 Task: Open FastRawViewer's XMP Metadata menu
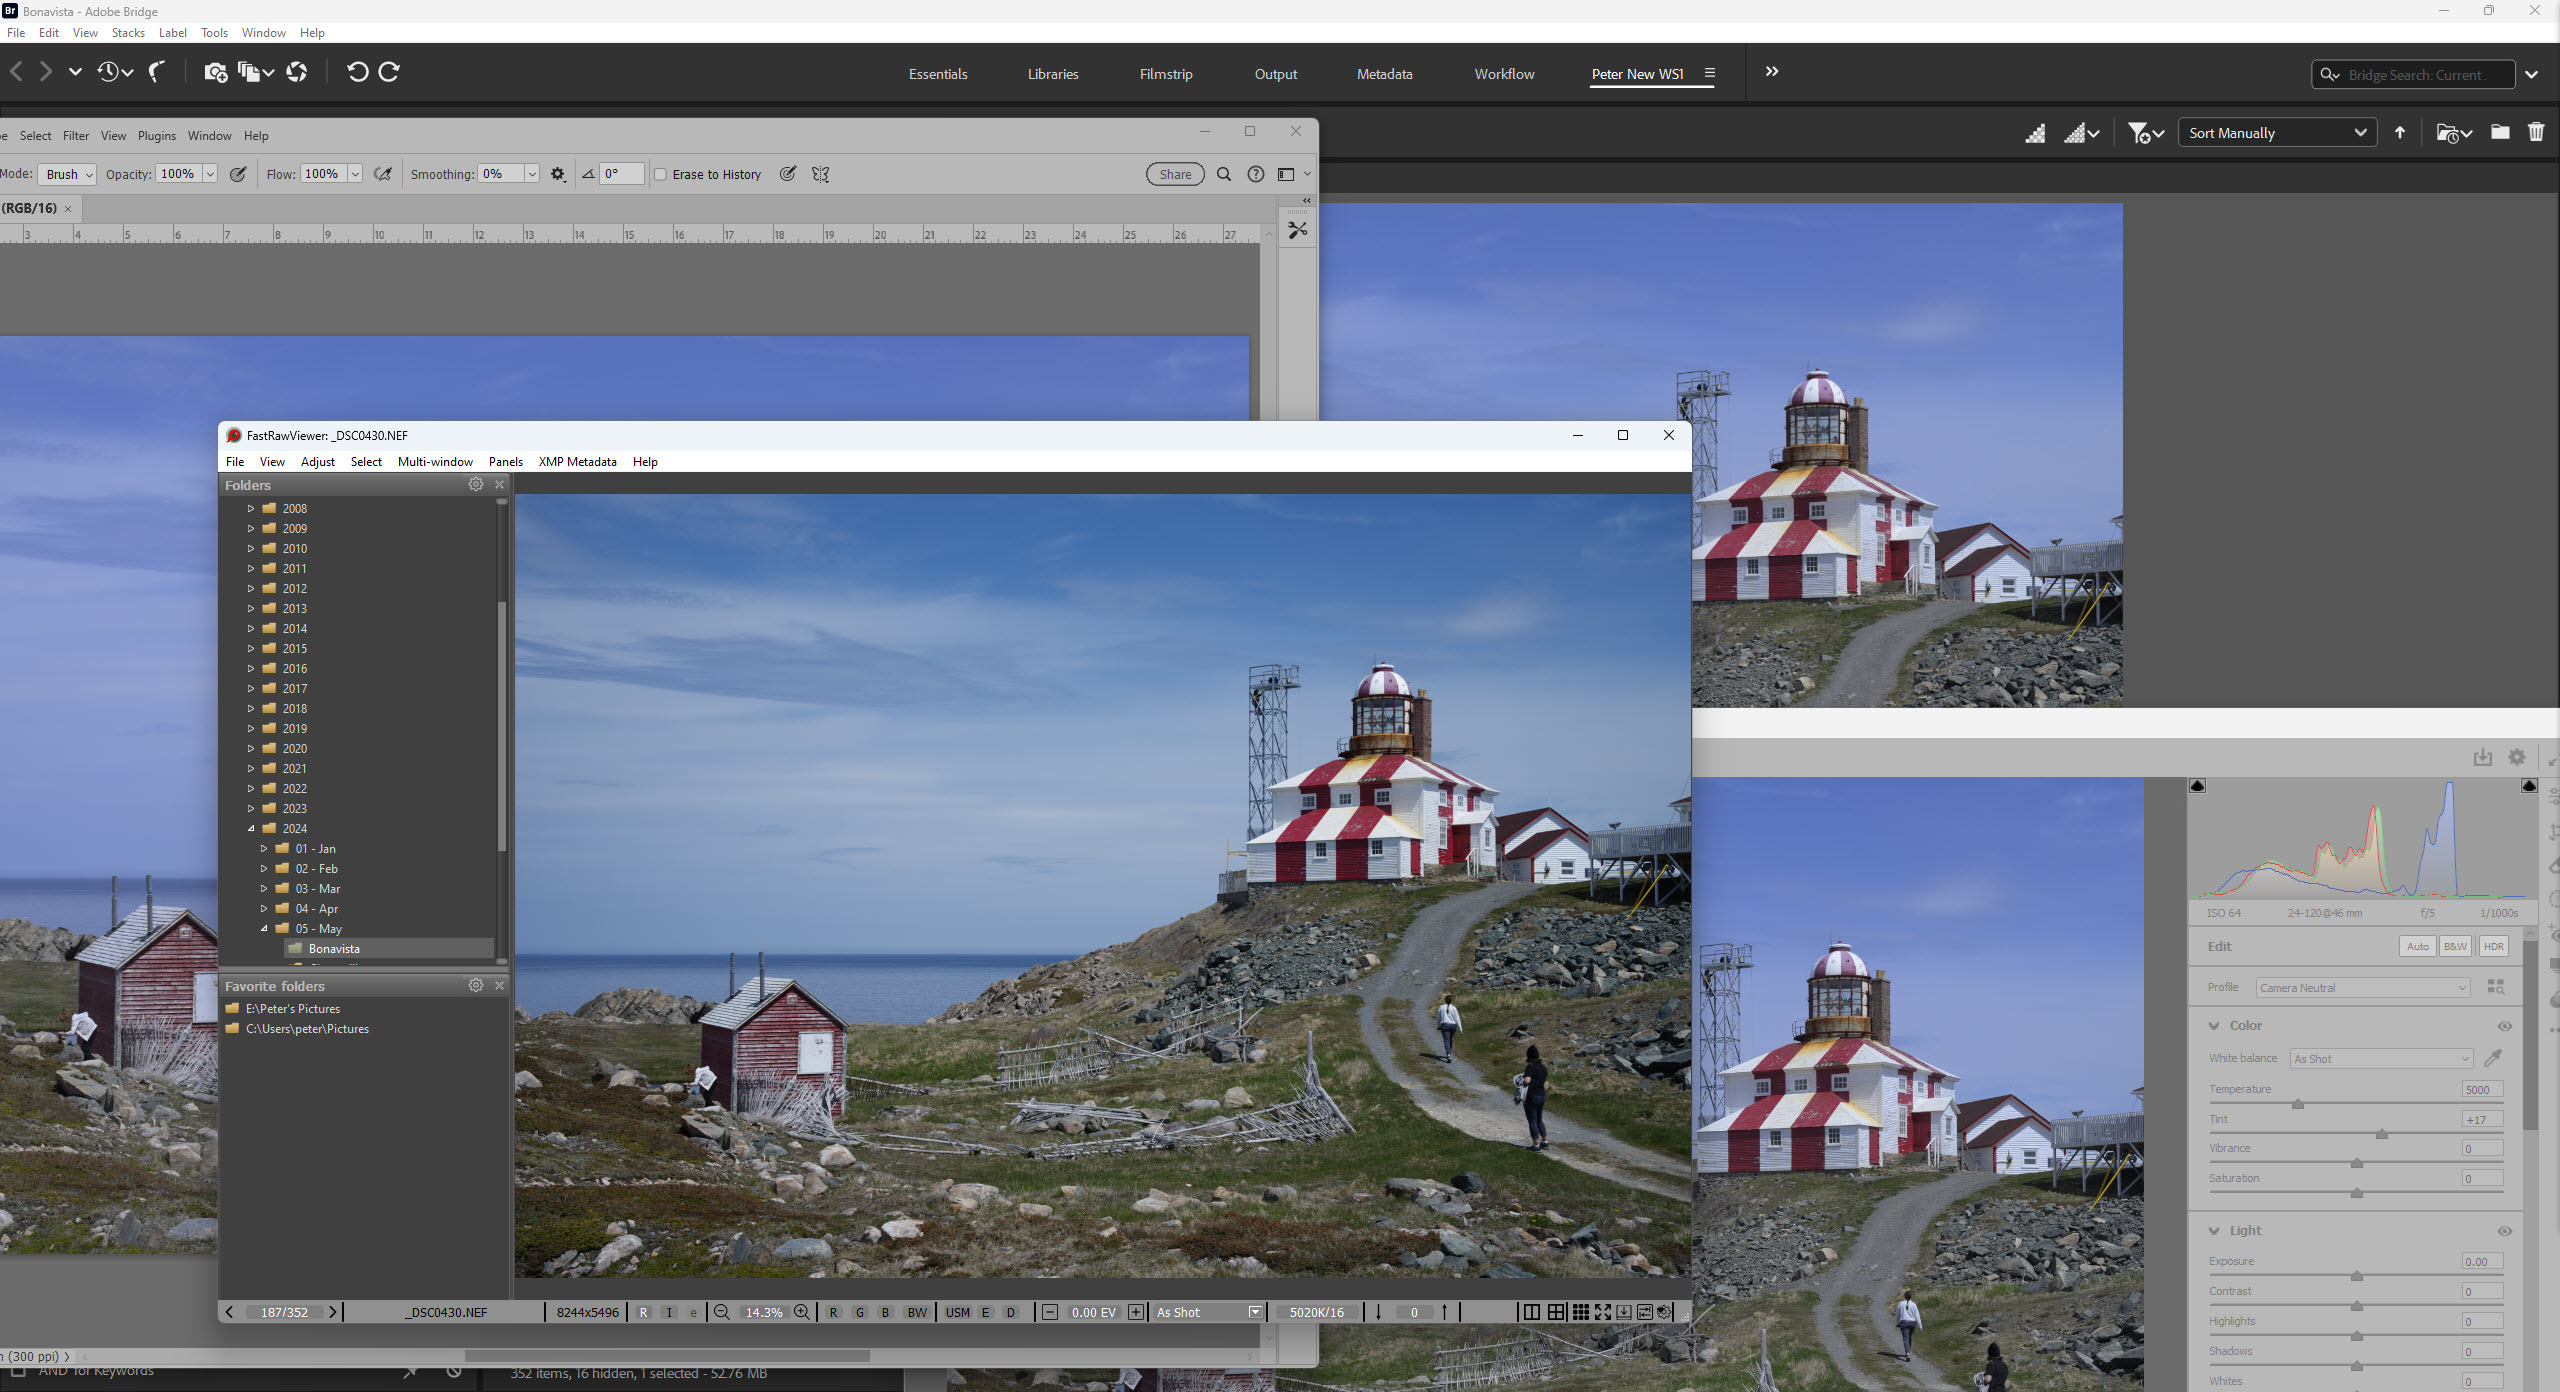tap(577, 462)
